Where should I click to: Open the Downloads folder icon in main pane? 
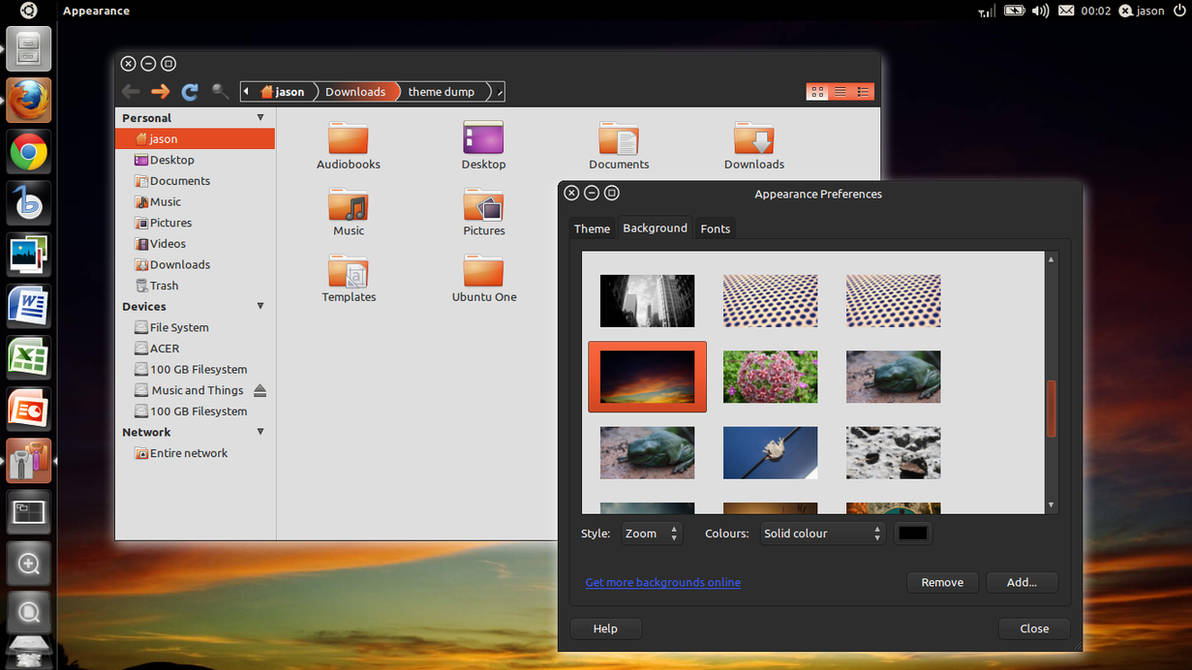click(754, 146)
